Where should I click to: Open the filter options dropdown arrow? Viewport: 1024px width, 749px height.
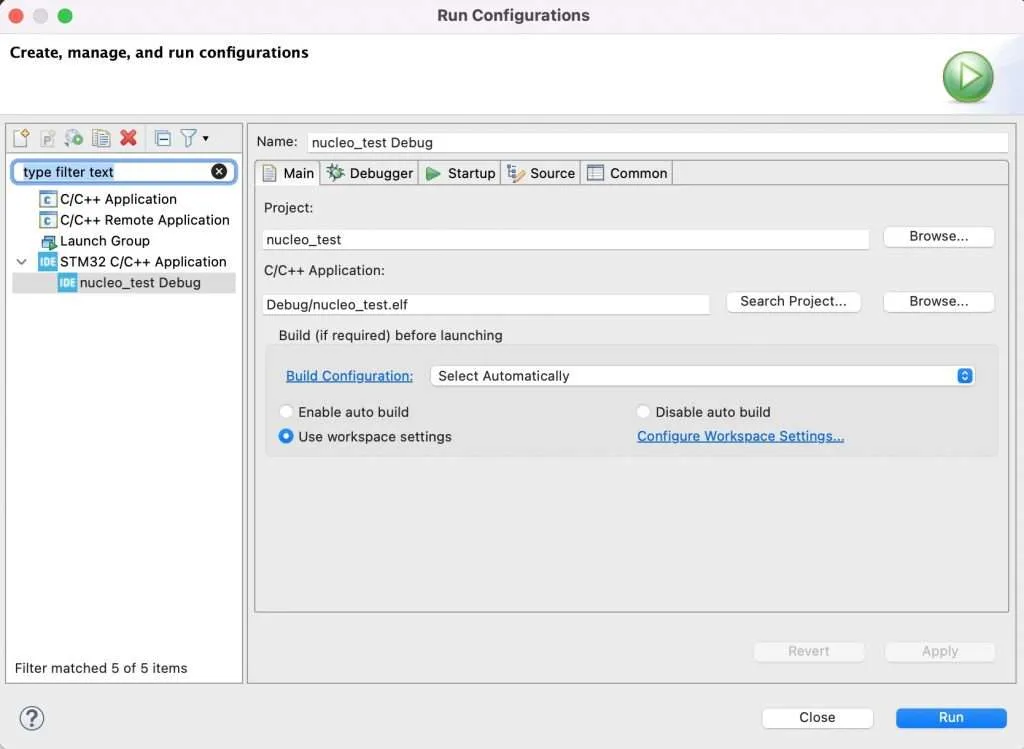205,138
